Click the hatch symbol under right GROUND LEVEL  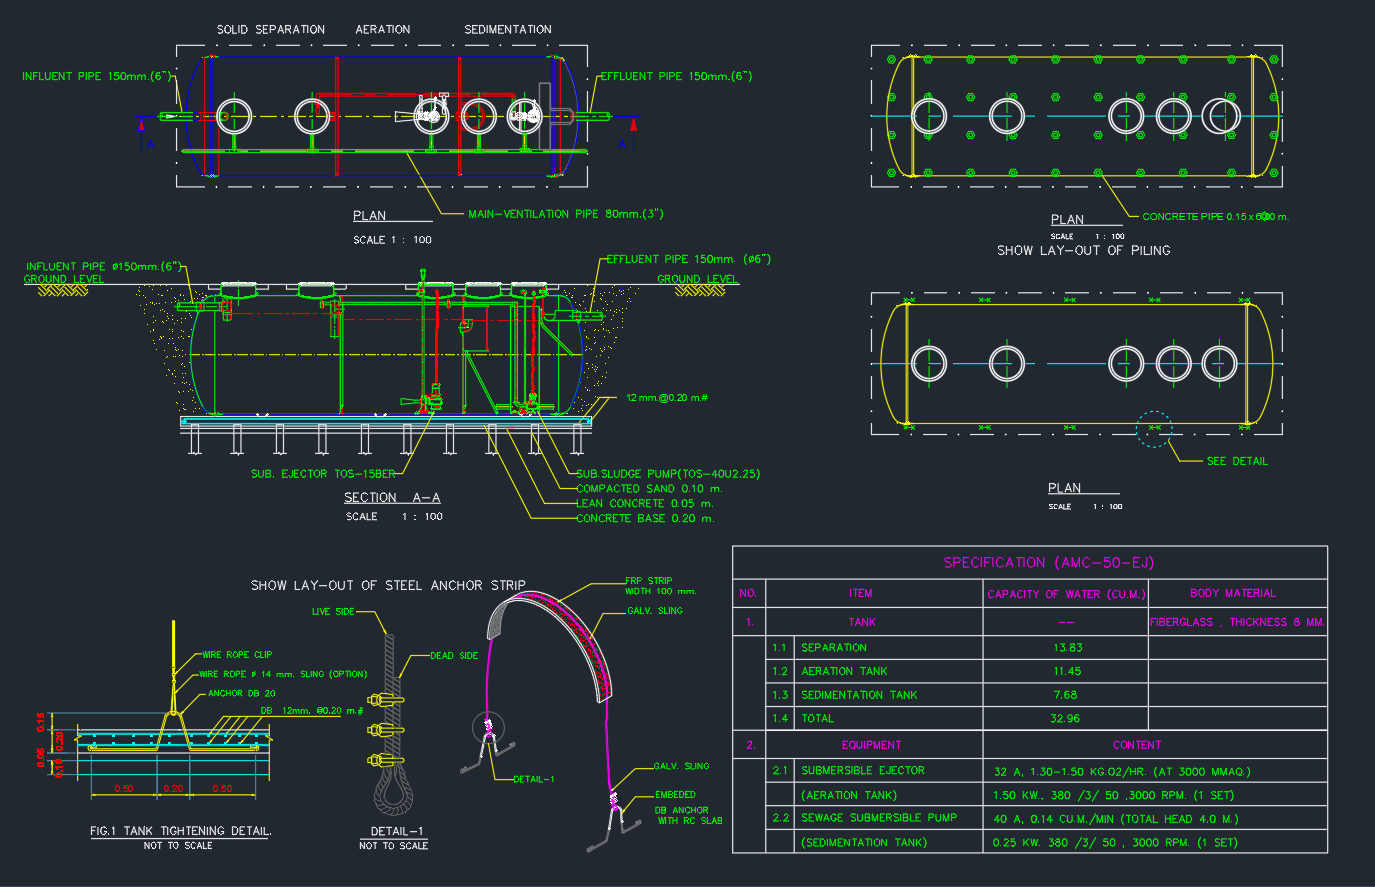(x=694, y=291)
